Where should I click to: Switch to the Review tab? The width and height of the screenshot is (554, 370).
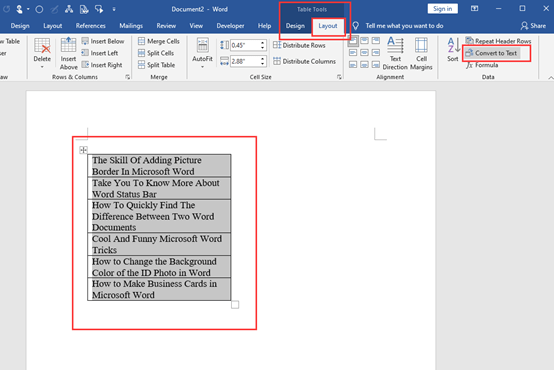(166, 26)
